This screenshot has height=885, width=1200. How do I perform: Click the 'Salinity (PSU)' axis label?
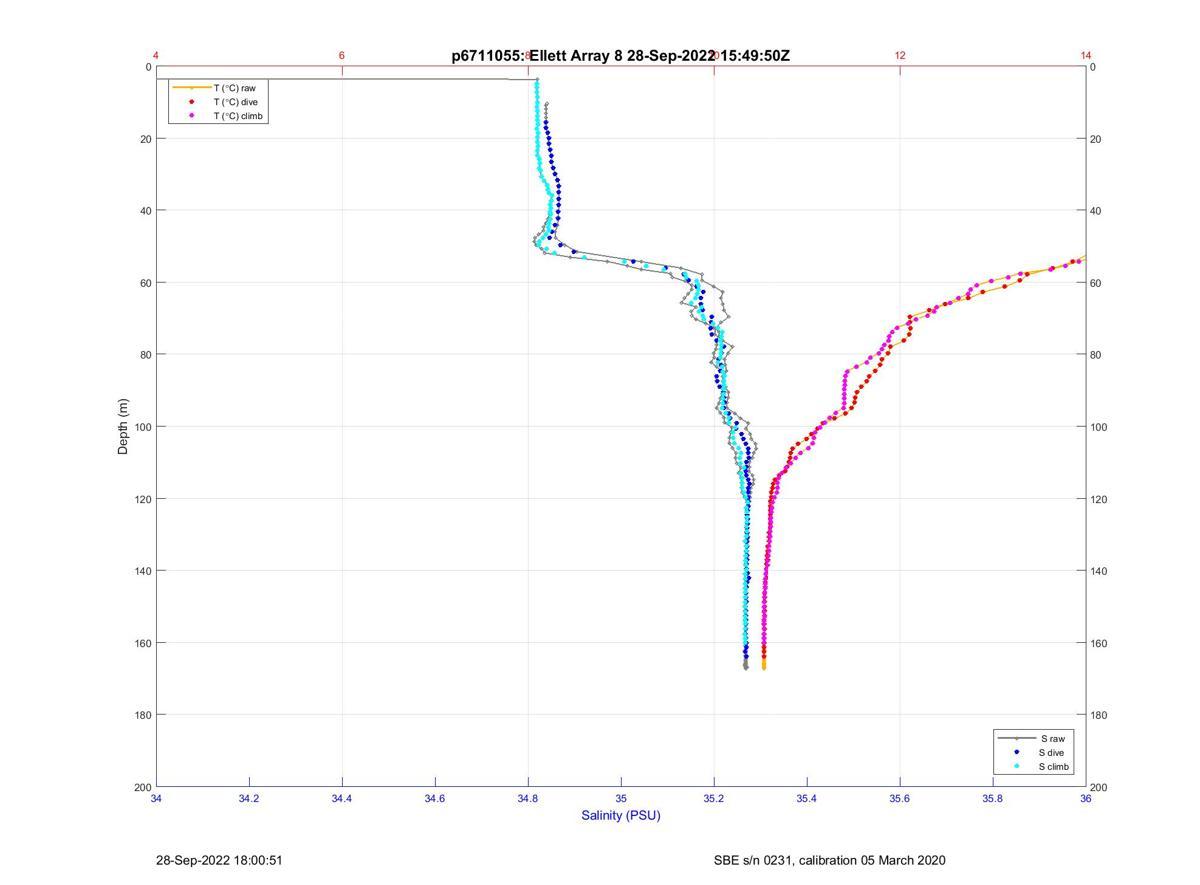[x=621, y=815]
